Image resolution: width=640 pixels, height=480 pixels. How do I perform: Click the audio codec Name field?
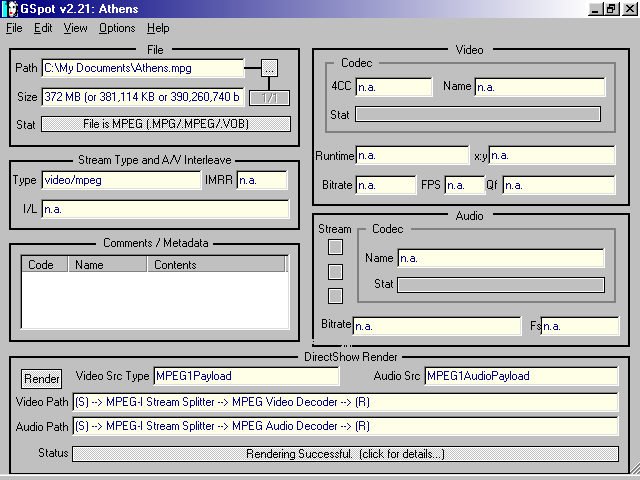501,258
